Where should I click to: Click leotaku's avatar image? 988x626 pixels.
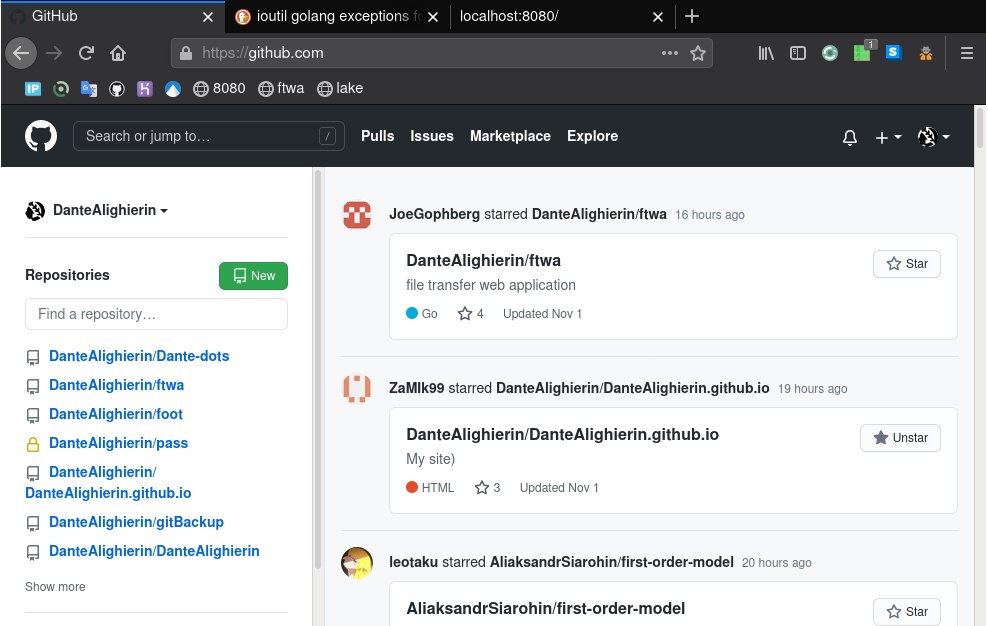357,562
